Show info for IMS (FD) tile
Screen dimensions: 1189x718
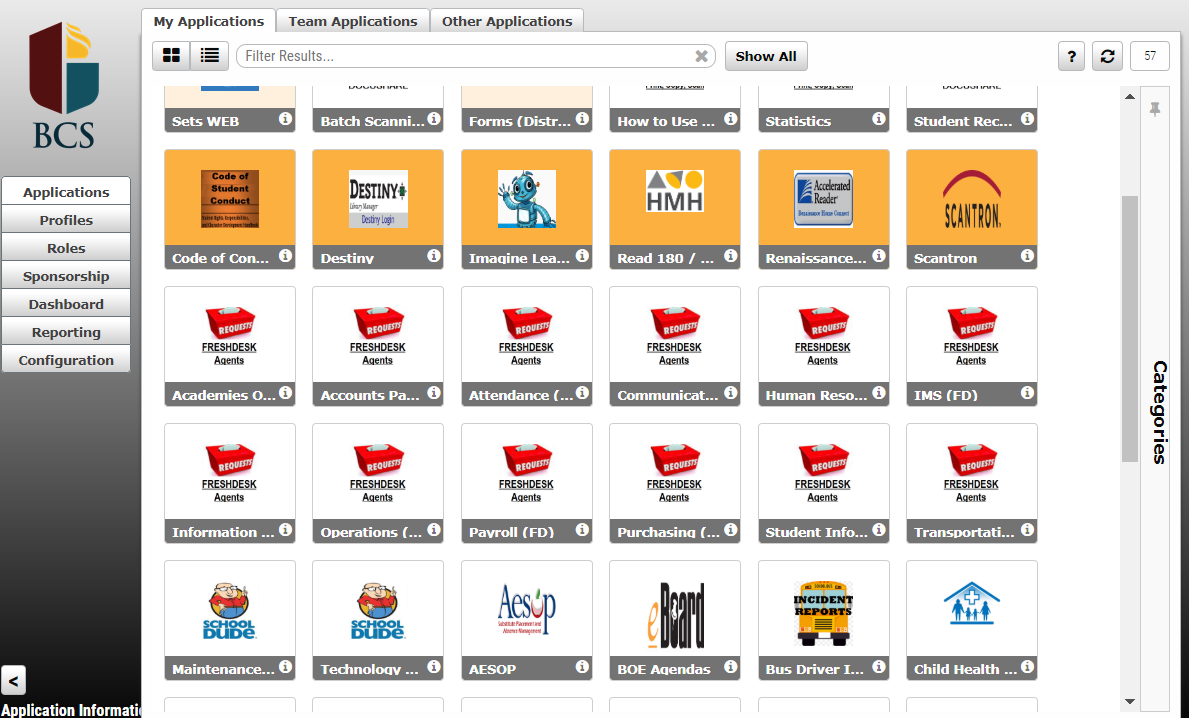(1027, 392)
